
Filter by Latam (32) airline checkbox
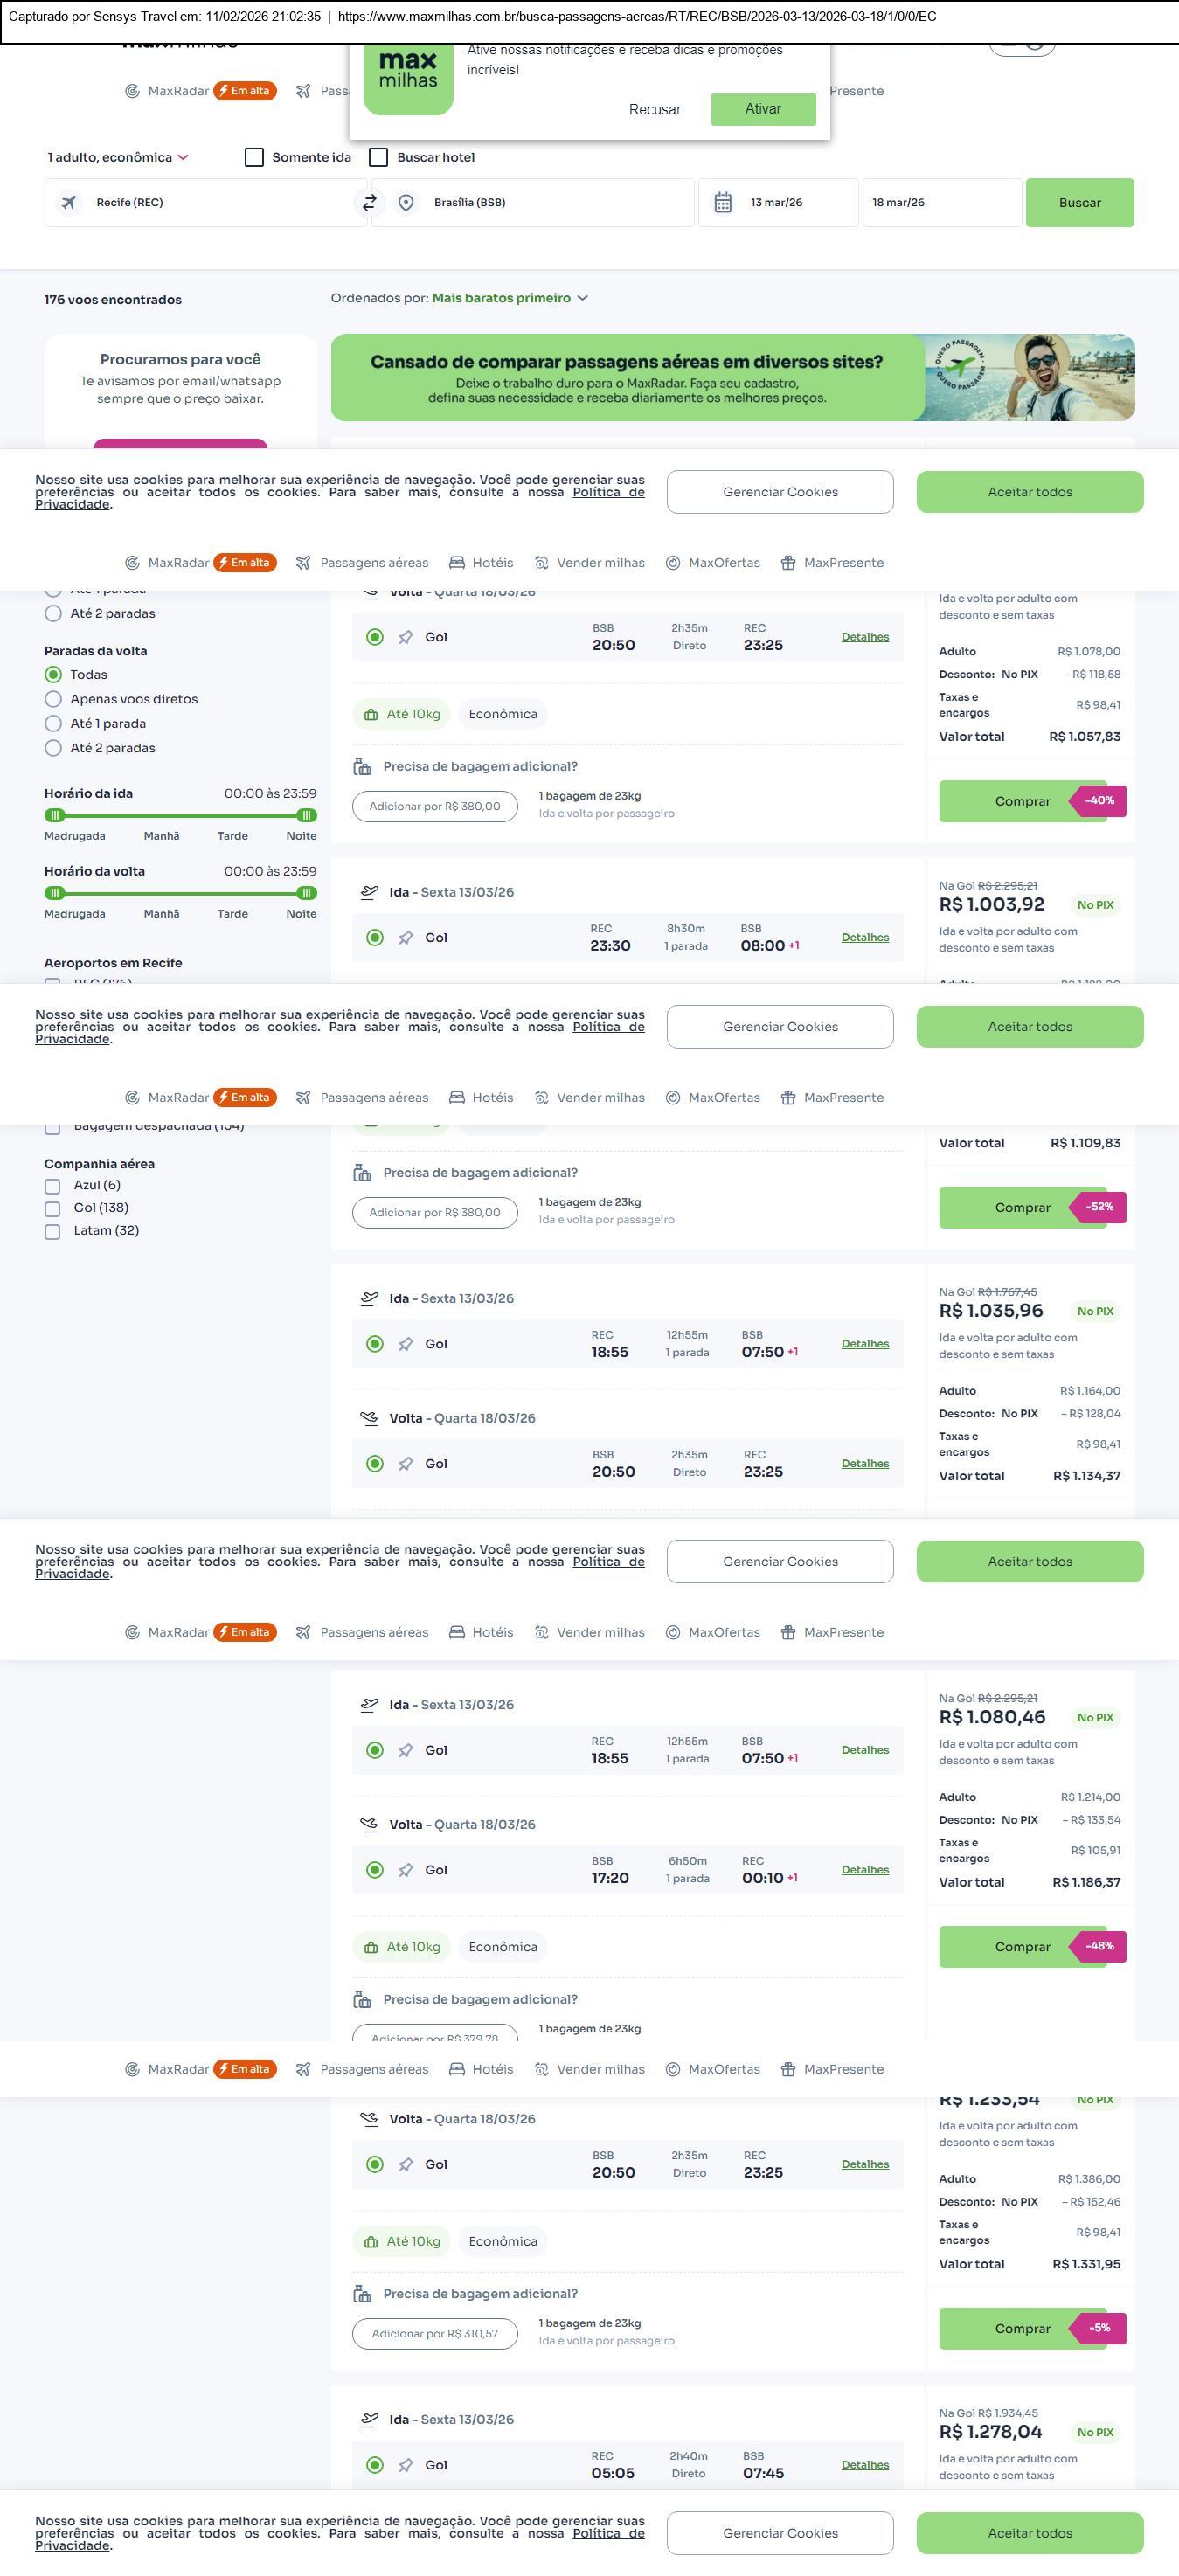(53, 1231)
